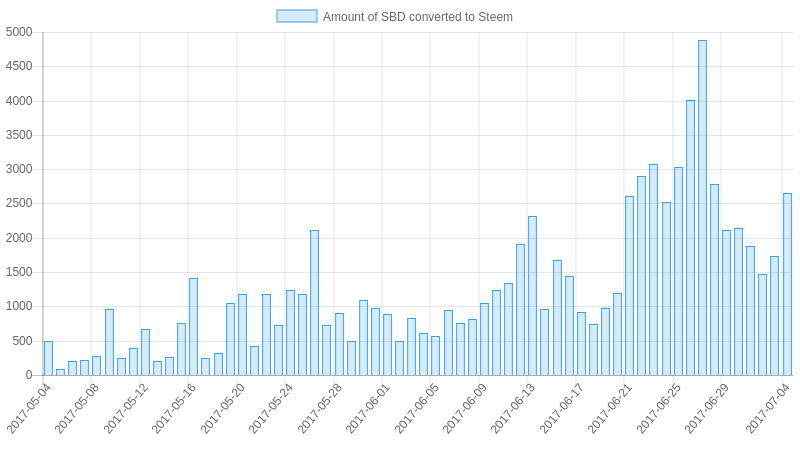Click the bar for 2017-06-09
The height and width of the screenshot is (450, 800).
484,339
